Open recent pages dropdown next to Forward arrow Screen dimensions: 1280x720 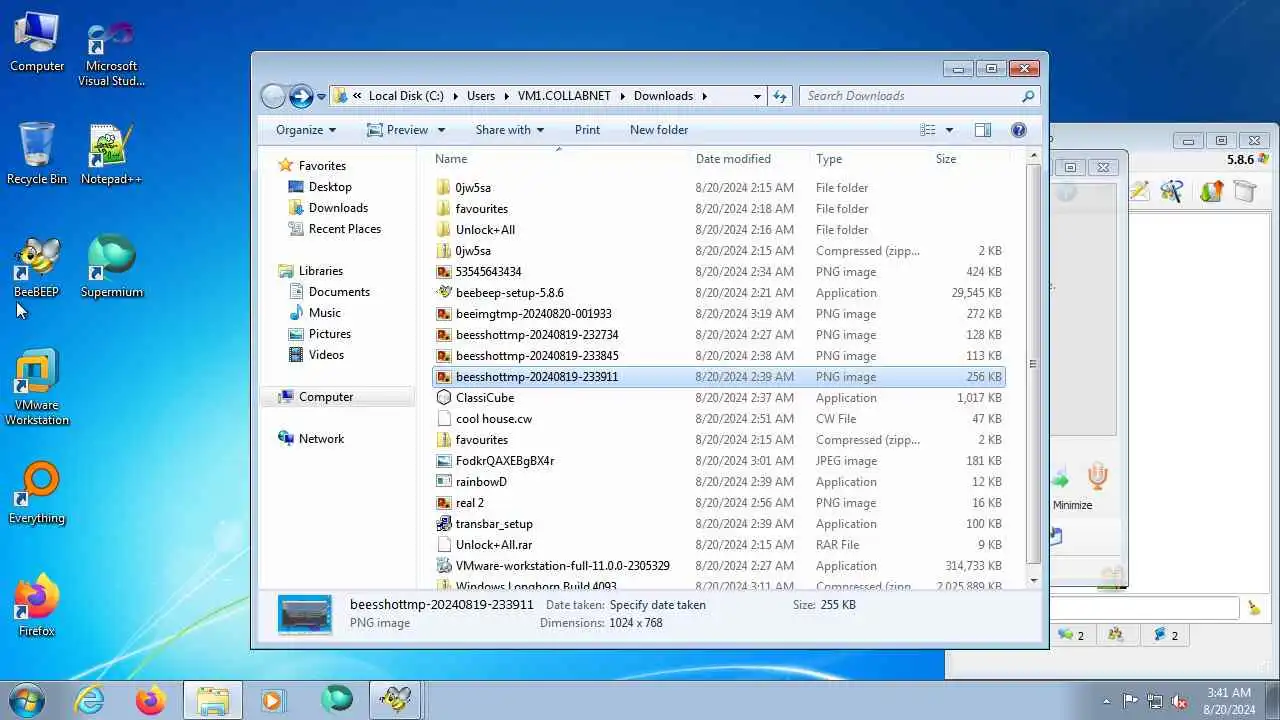point(321,97)
